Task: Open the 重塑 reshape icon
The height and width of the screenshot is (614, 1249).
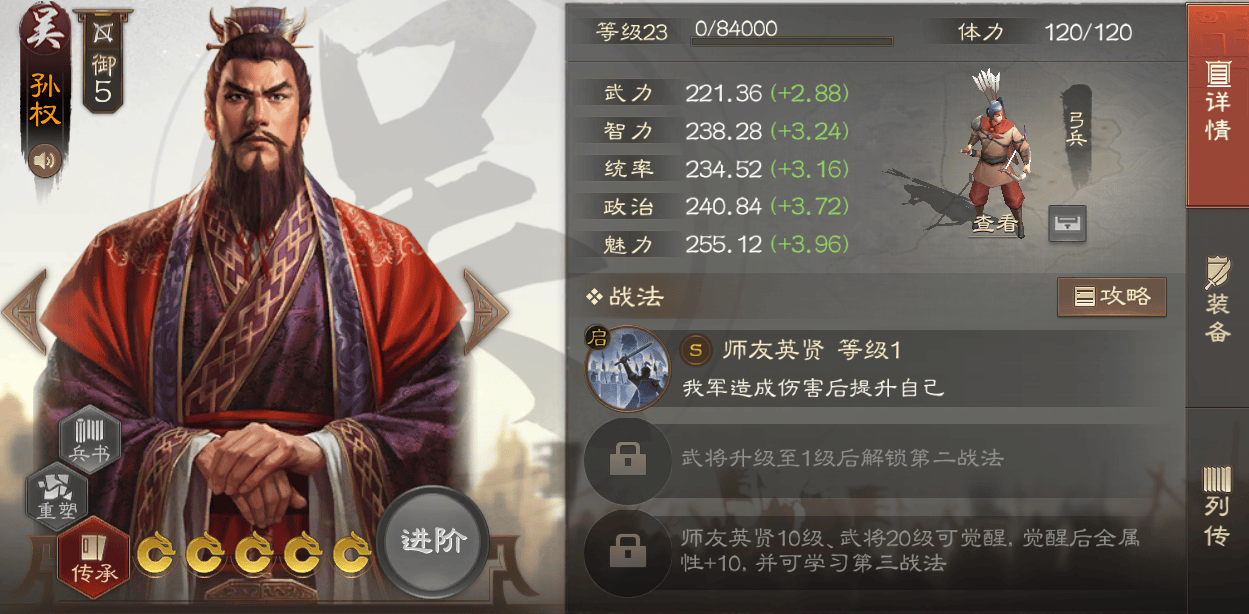Action: pyautogui.click(x=56, y=496)
